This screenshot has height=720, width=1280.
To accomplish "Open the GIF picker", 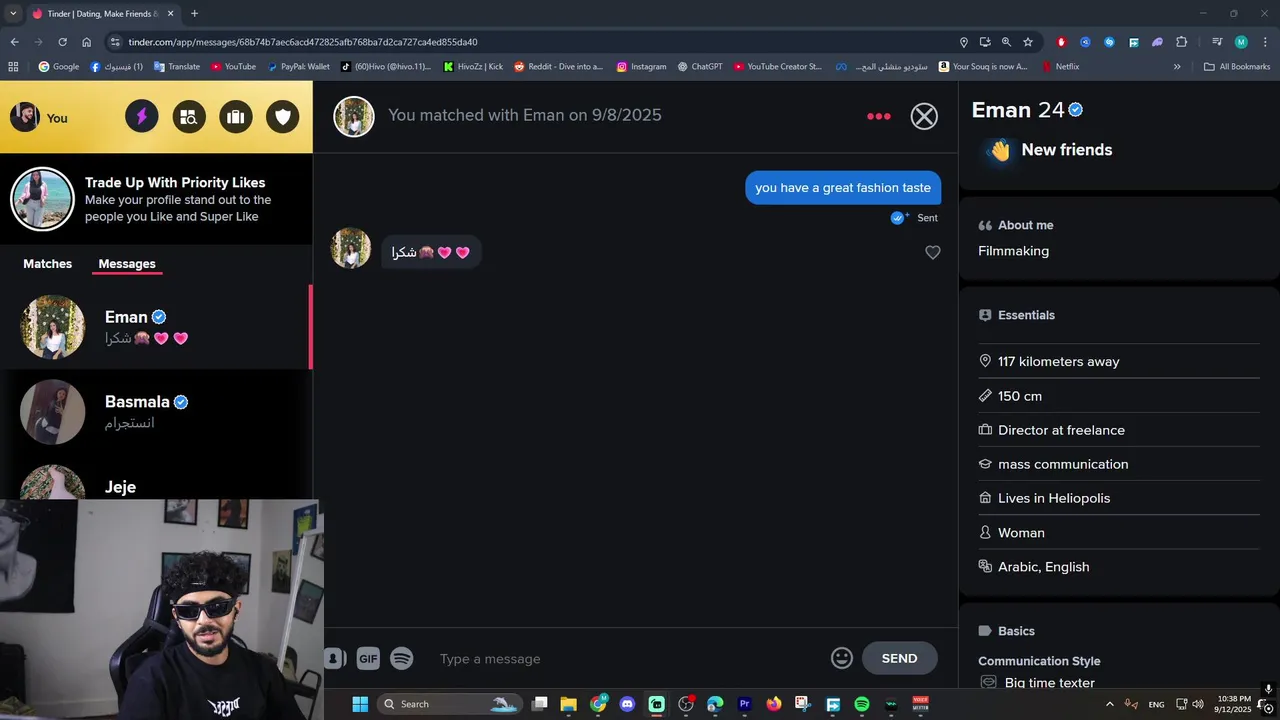I will [368, 658].
